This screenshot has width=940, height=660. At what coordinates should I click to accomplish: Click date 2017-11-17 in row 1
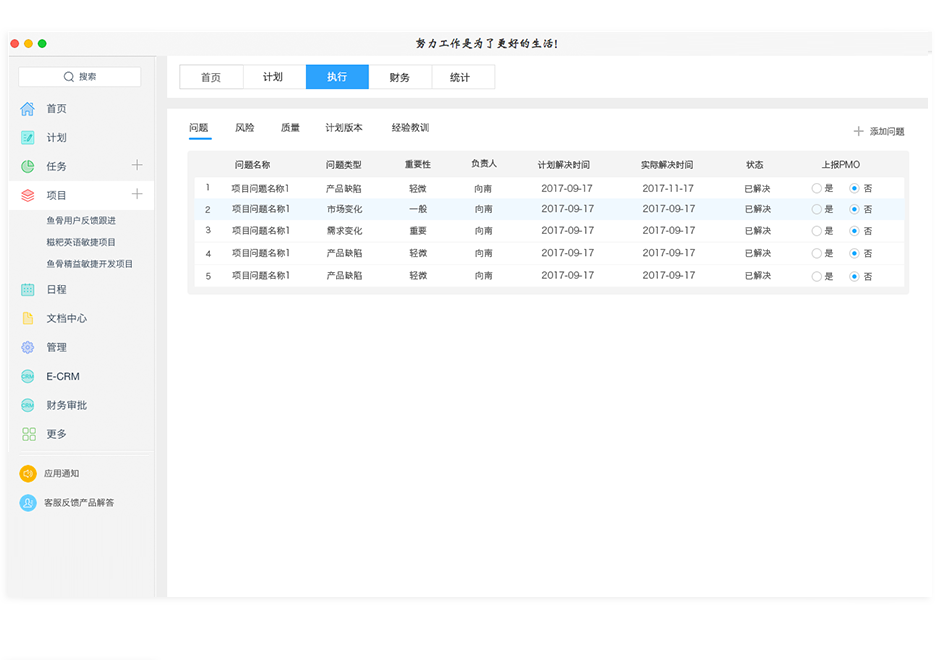click(x=668, y=188)
